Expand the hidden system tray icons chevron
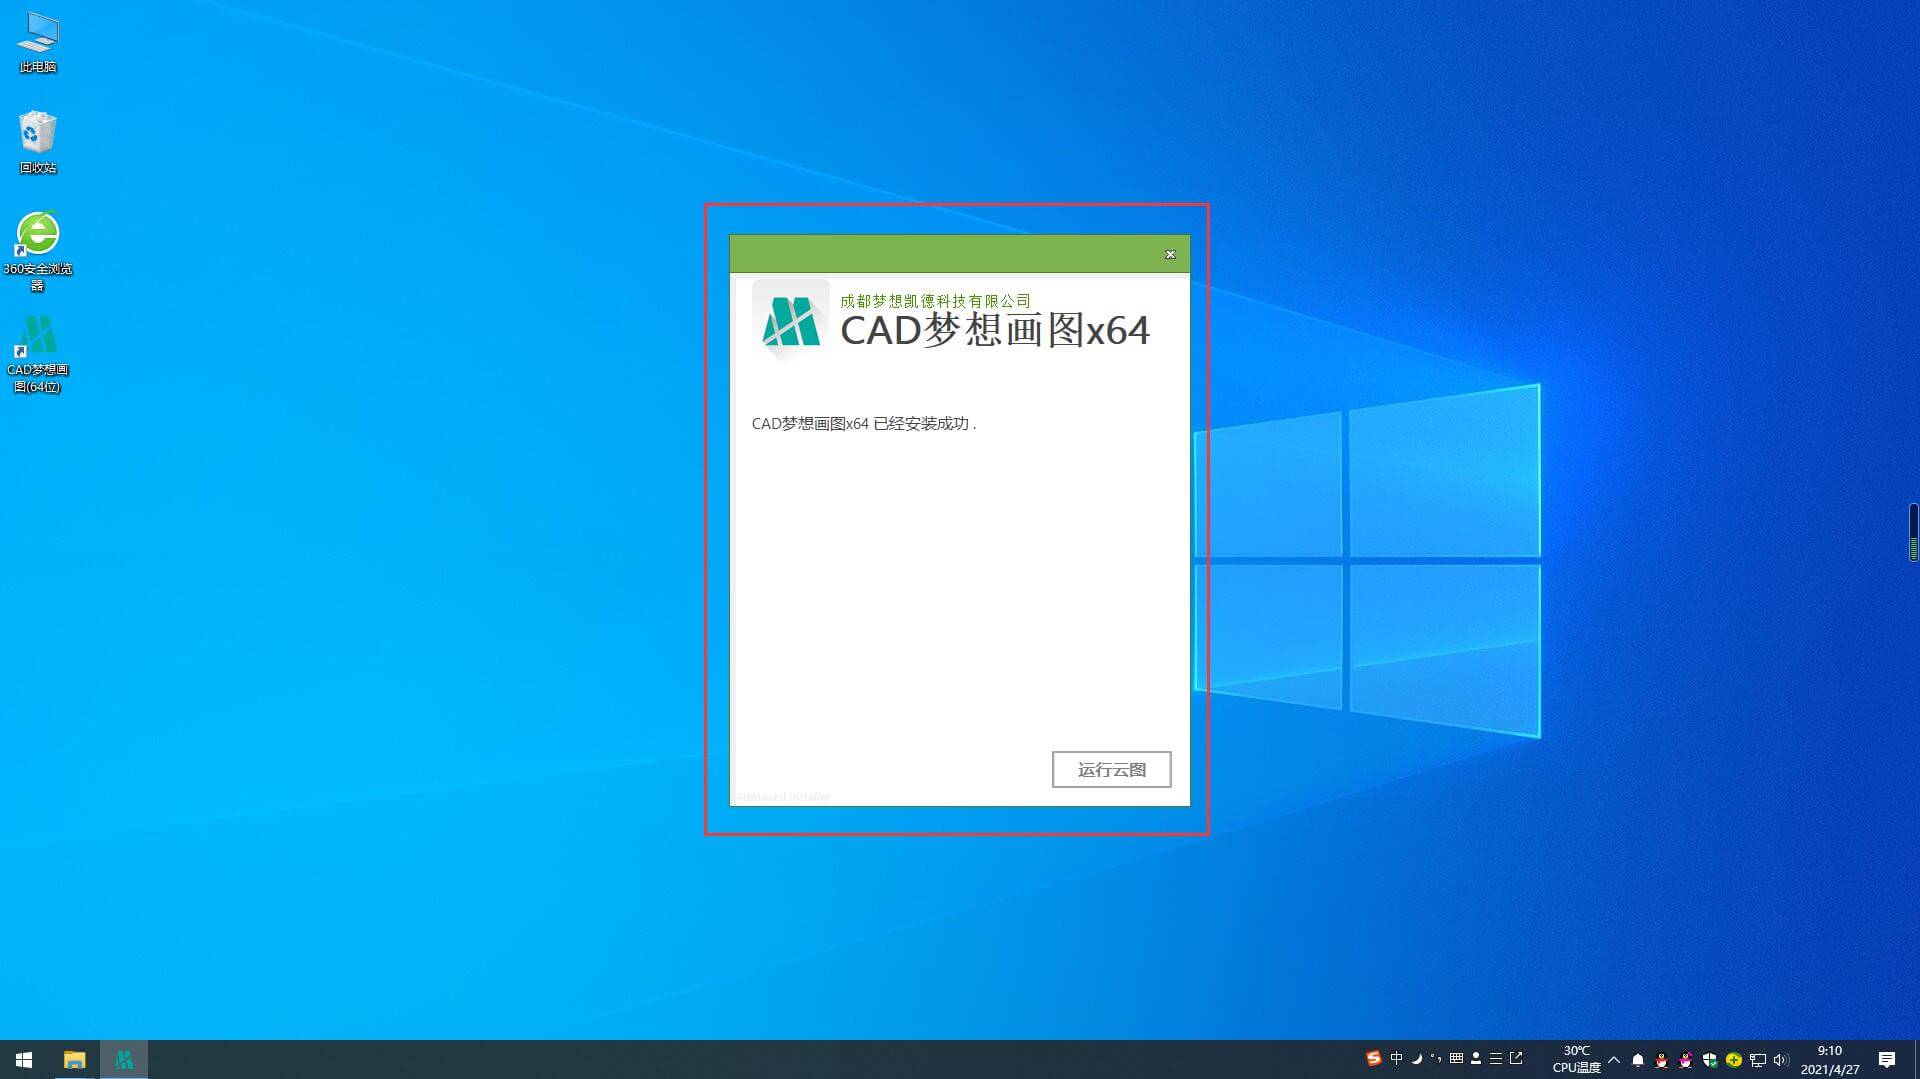The height and width of the screenshot is (1079, 1920). click(1614, 1059)
